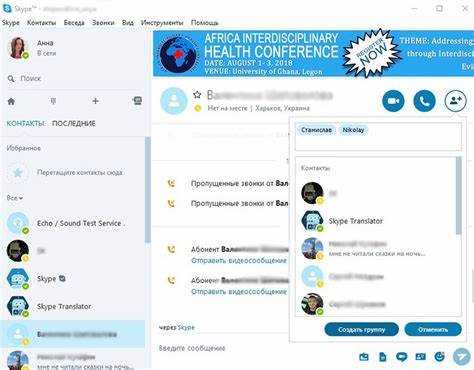
Task: Click second Отправить видеосообщение link
Action: (x=239, y=292)
